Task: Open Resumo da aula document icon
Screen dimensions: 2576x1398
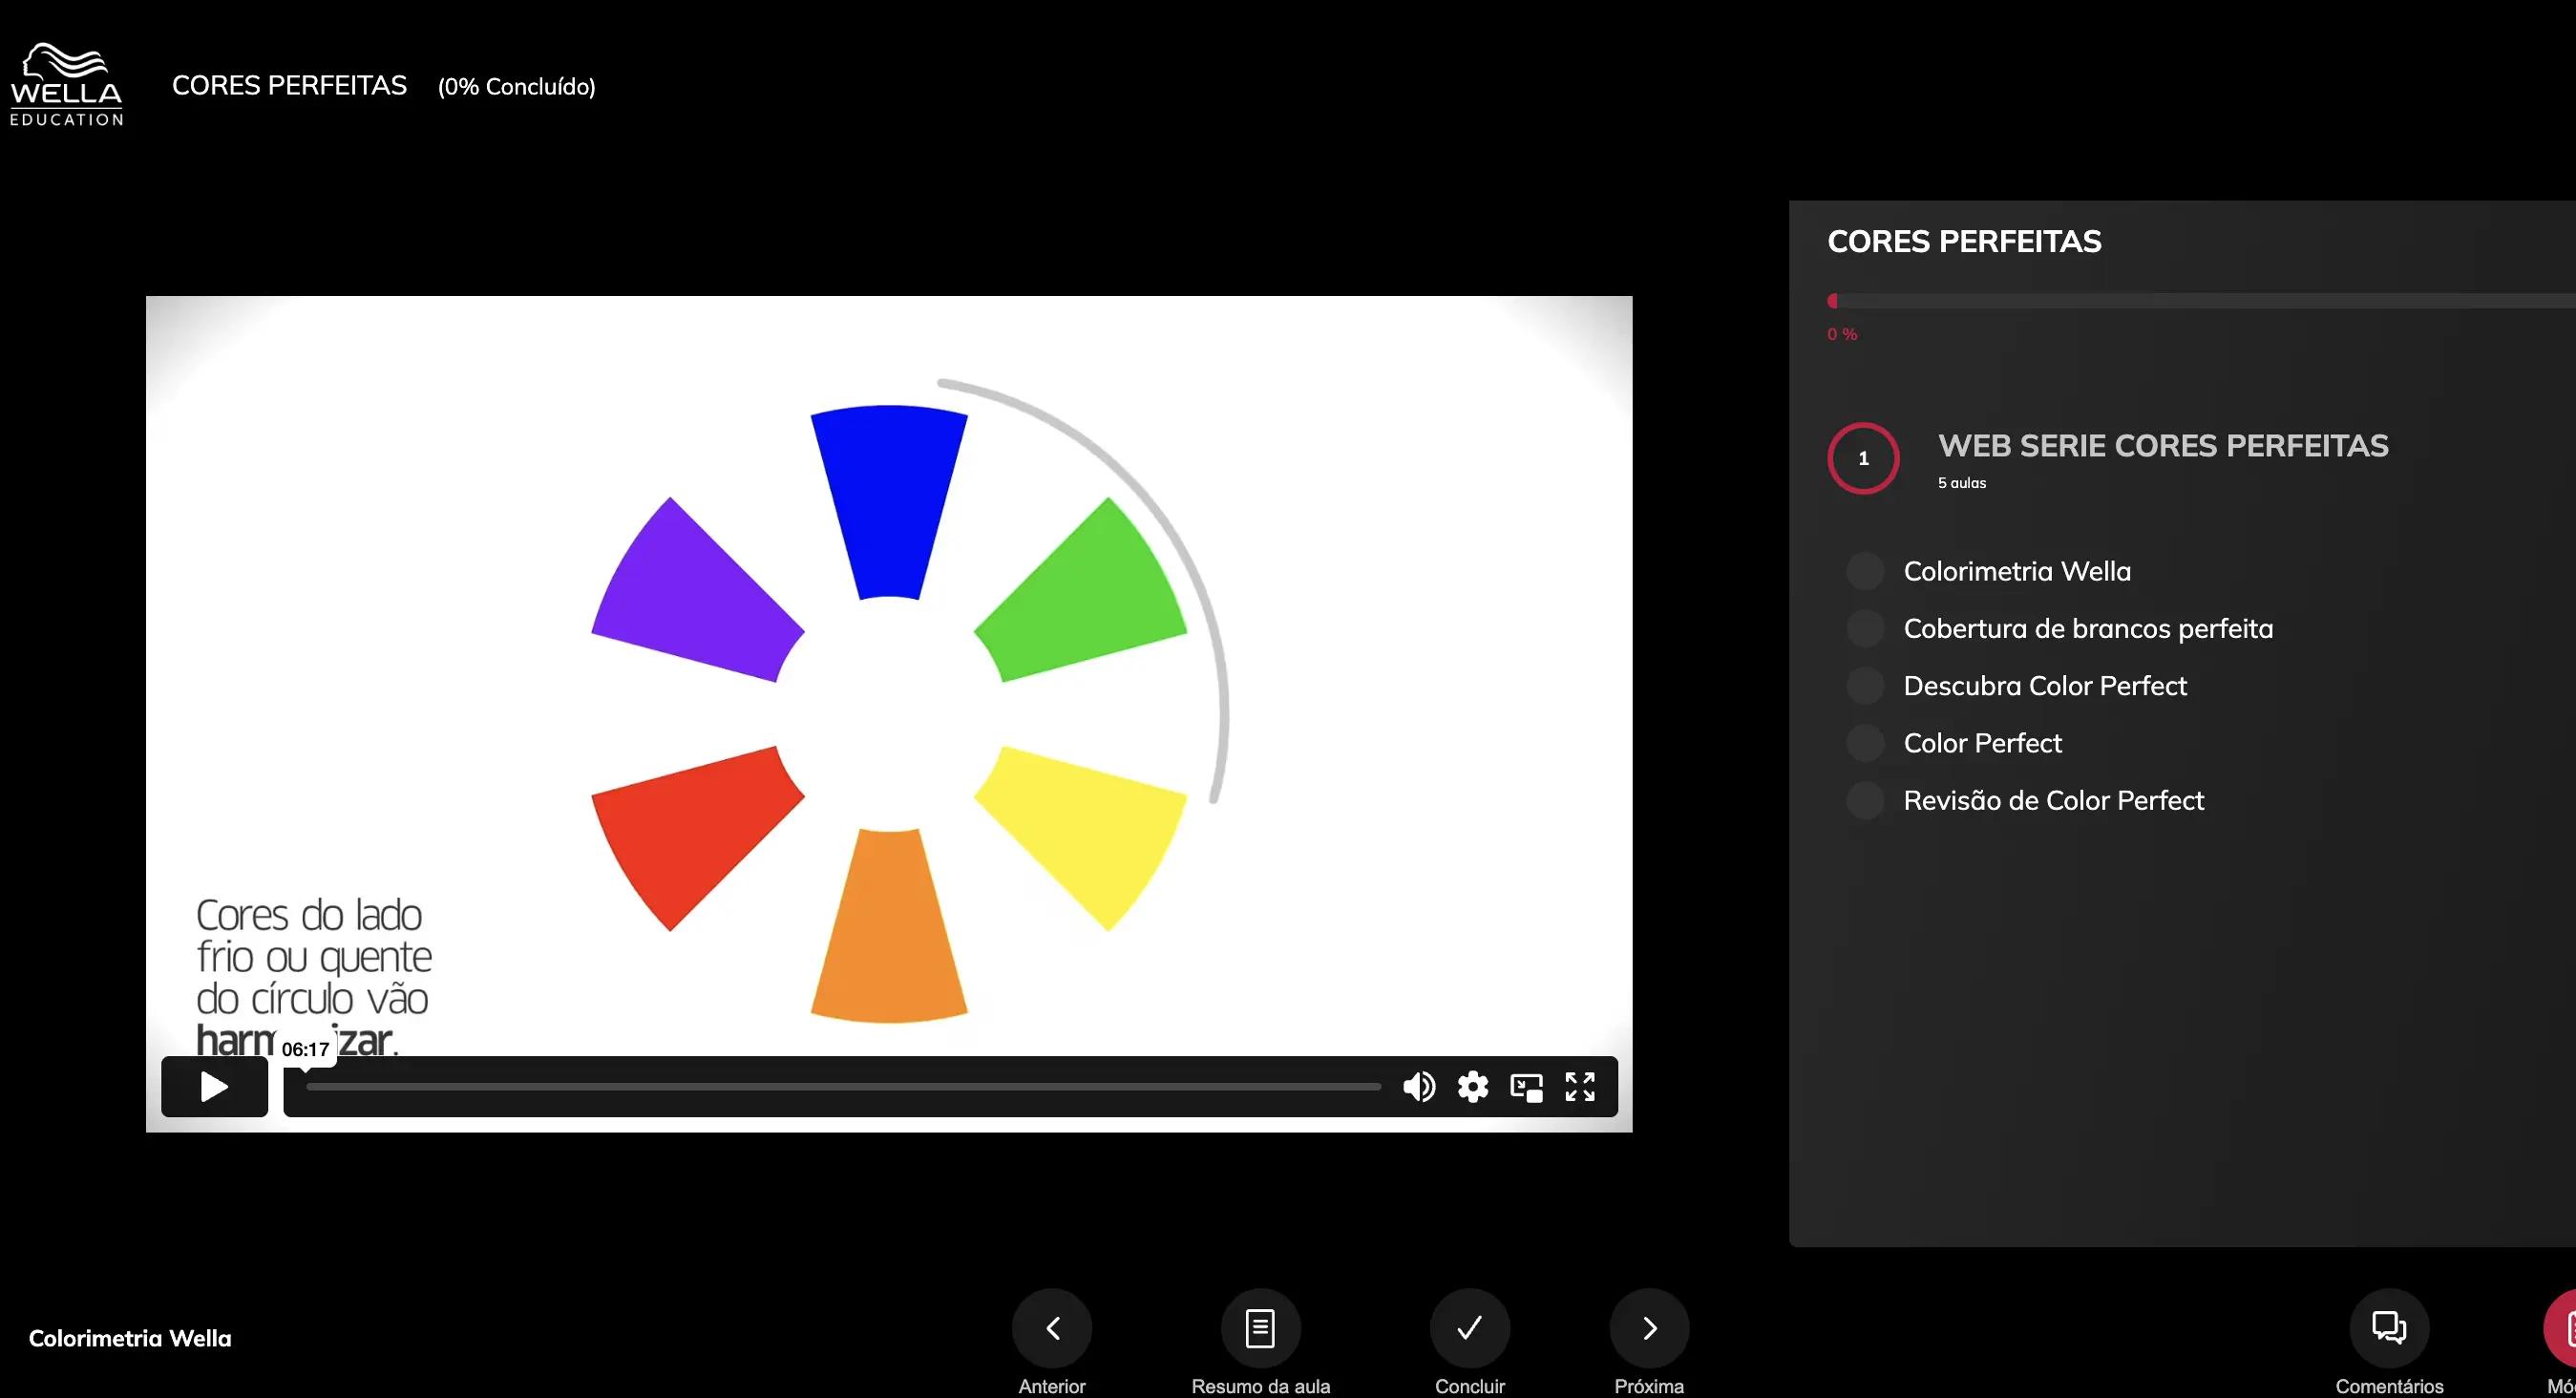Action: coord(1260,1328)
